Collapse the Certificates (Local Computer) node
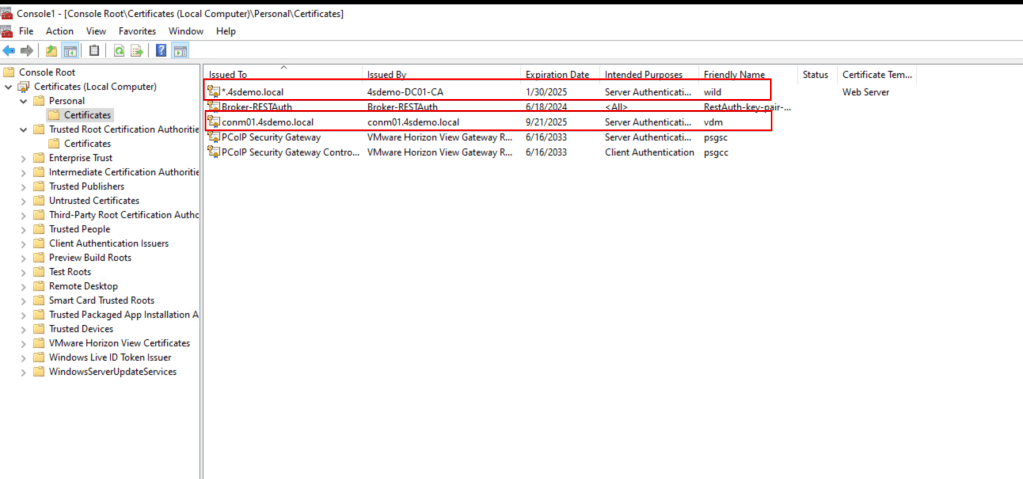 point(10,87)
